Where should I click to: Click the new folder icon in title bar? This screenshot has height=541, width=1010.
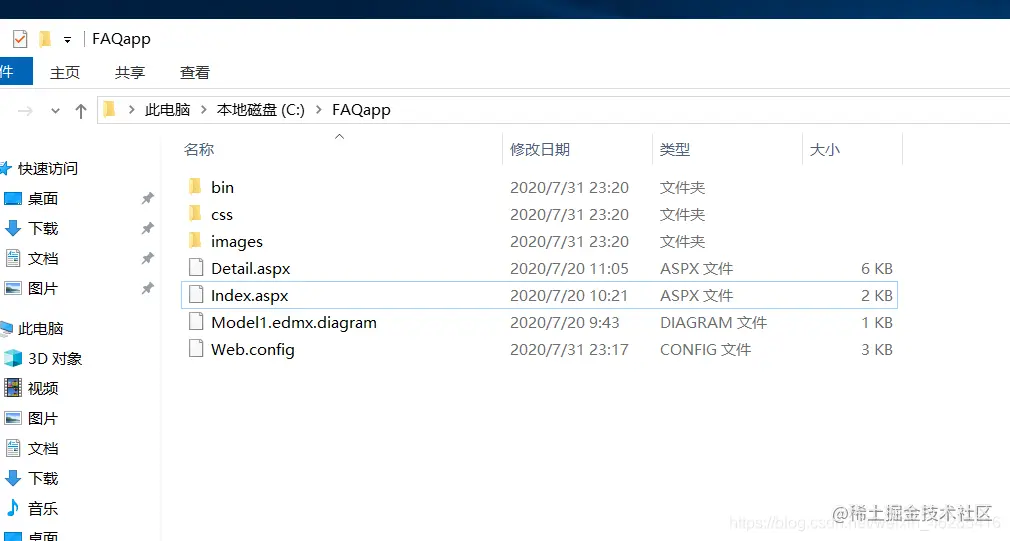[44, 39]
